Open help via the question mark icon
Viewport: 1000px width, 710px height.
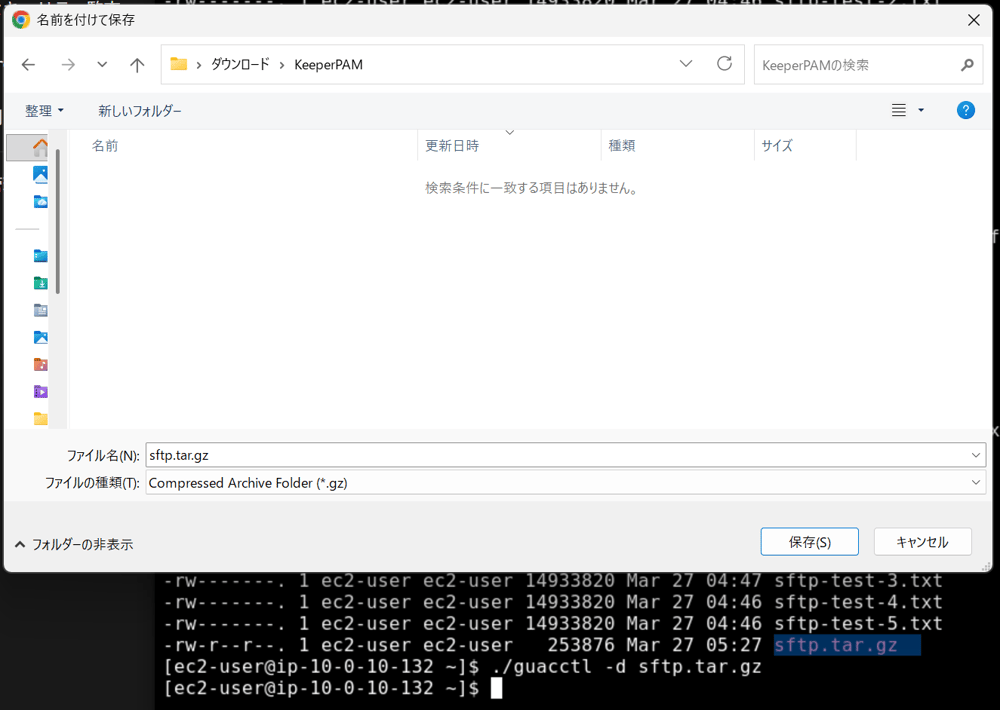(x=965, y=110)
